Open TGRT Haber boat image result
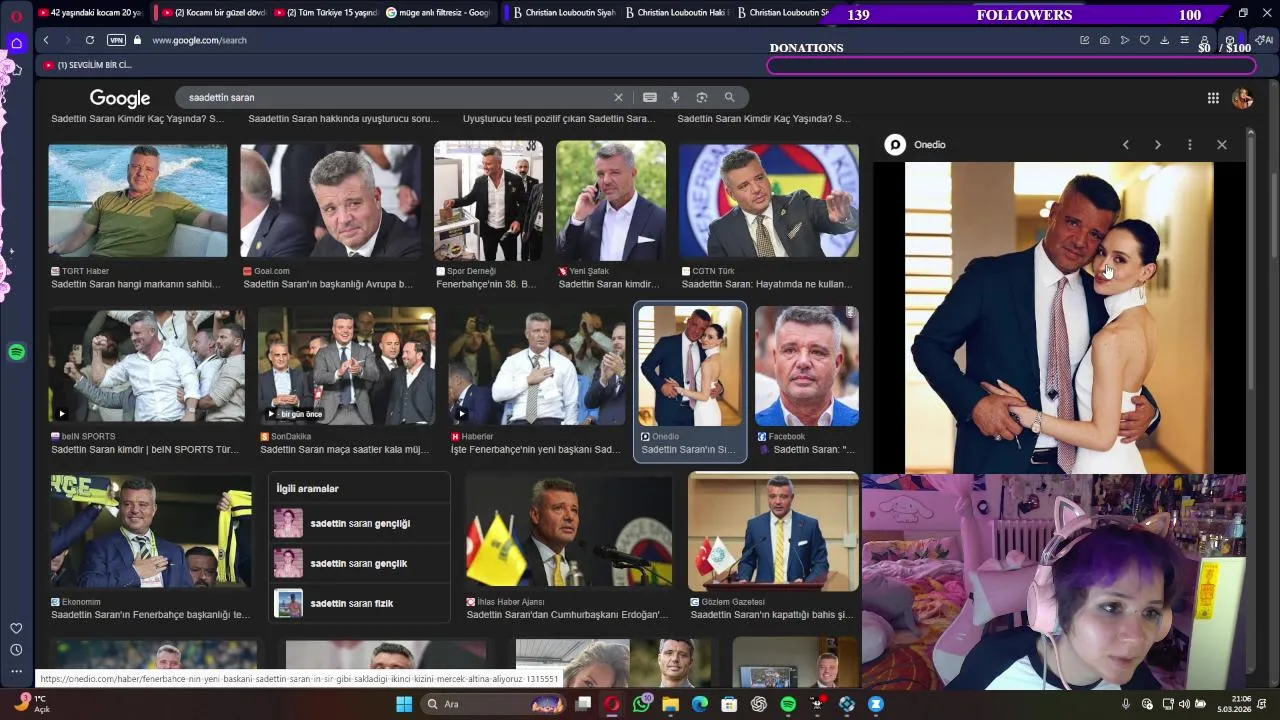 [x=138, y=201]
